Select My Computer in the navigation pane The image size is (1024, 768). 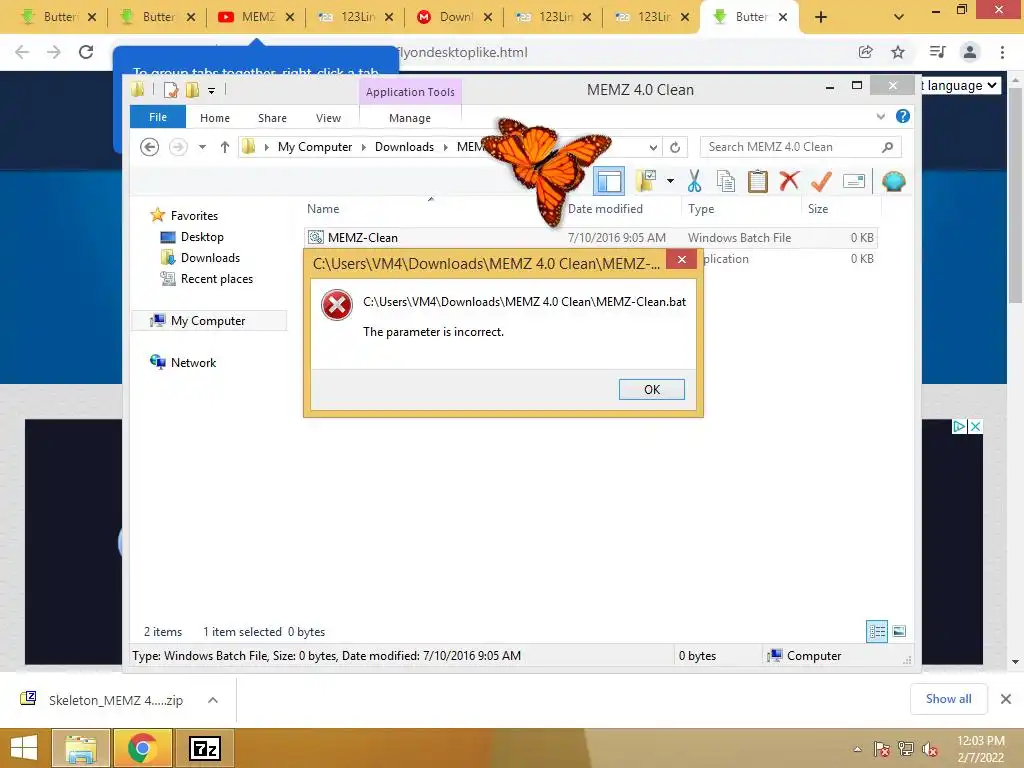(208, 321)
